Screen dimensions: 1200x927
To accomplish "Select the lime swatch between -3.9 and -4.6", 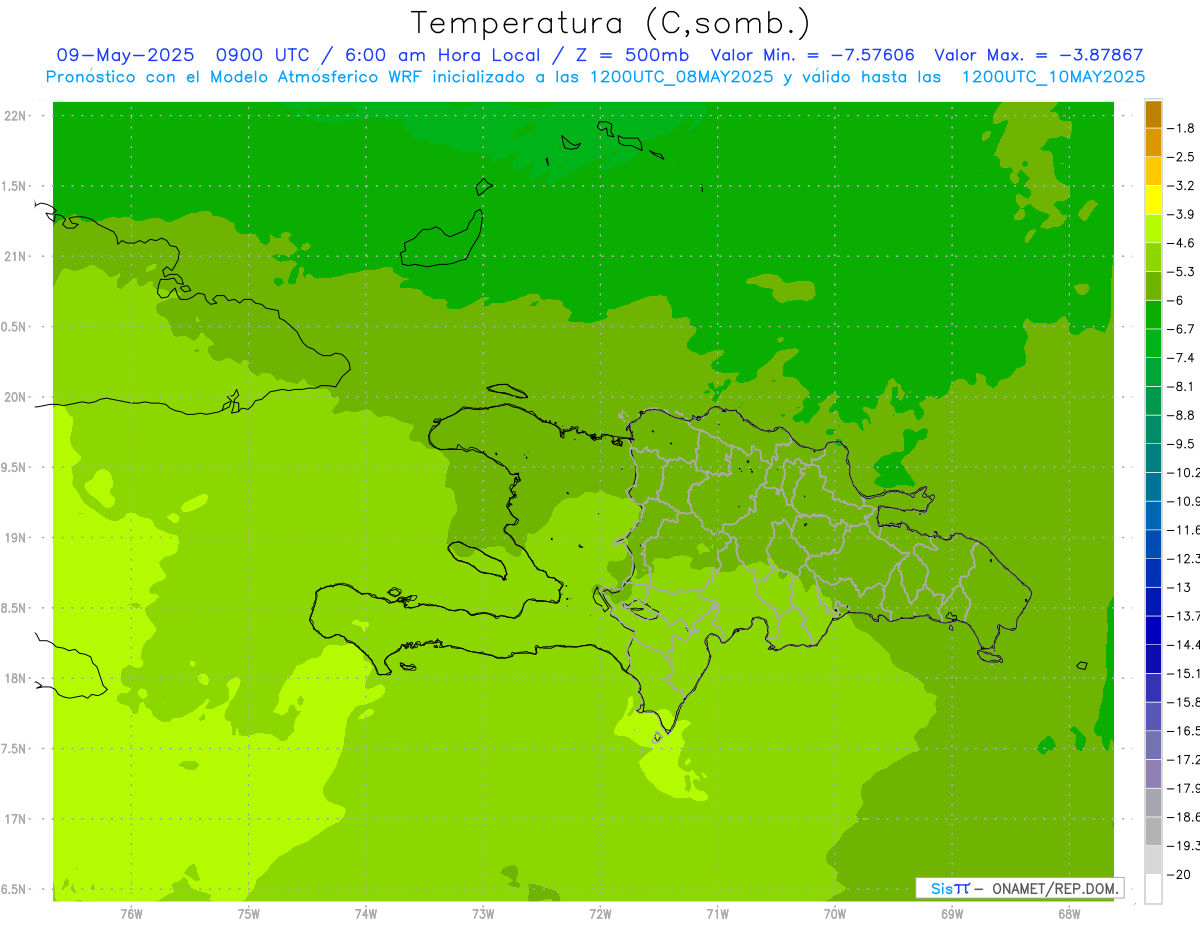I will point(1153,229).
